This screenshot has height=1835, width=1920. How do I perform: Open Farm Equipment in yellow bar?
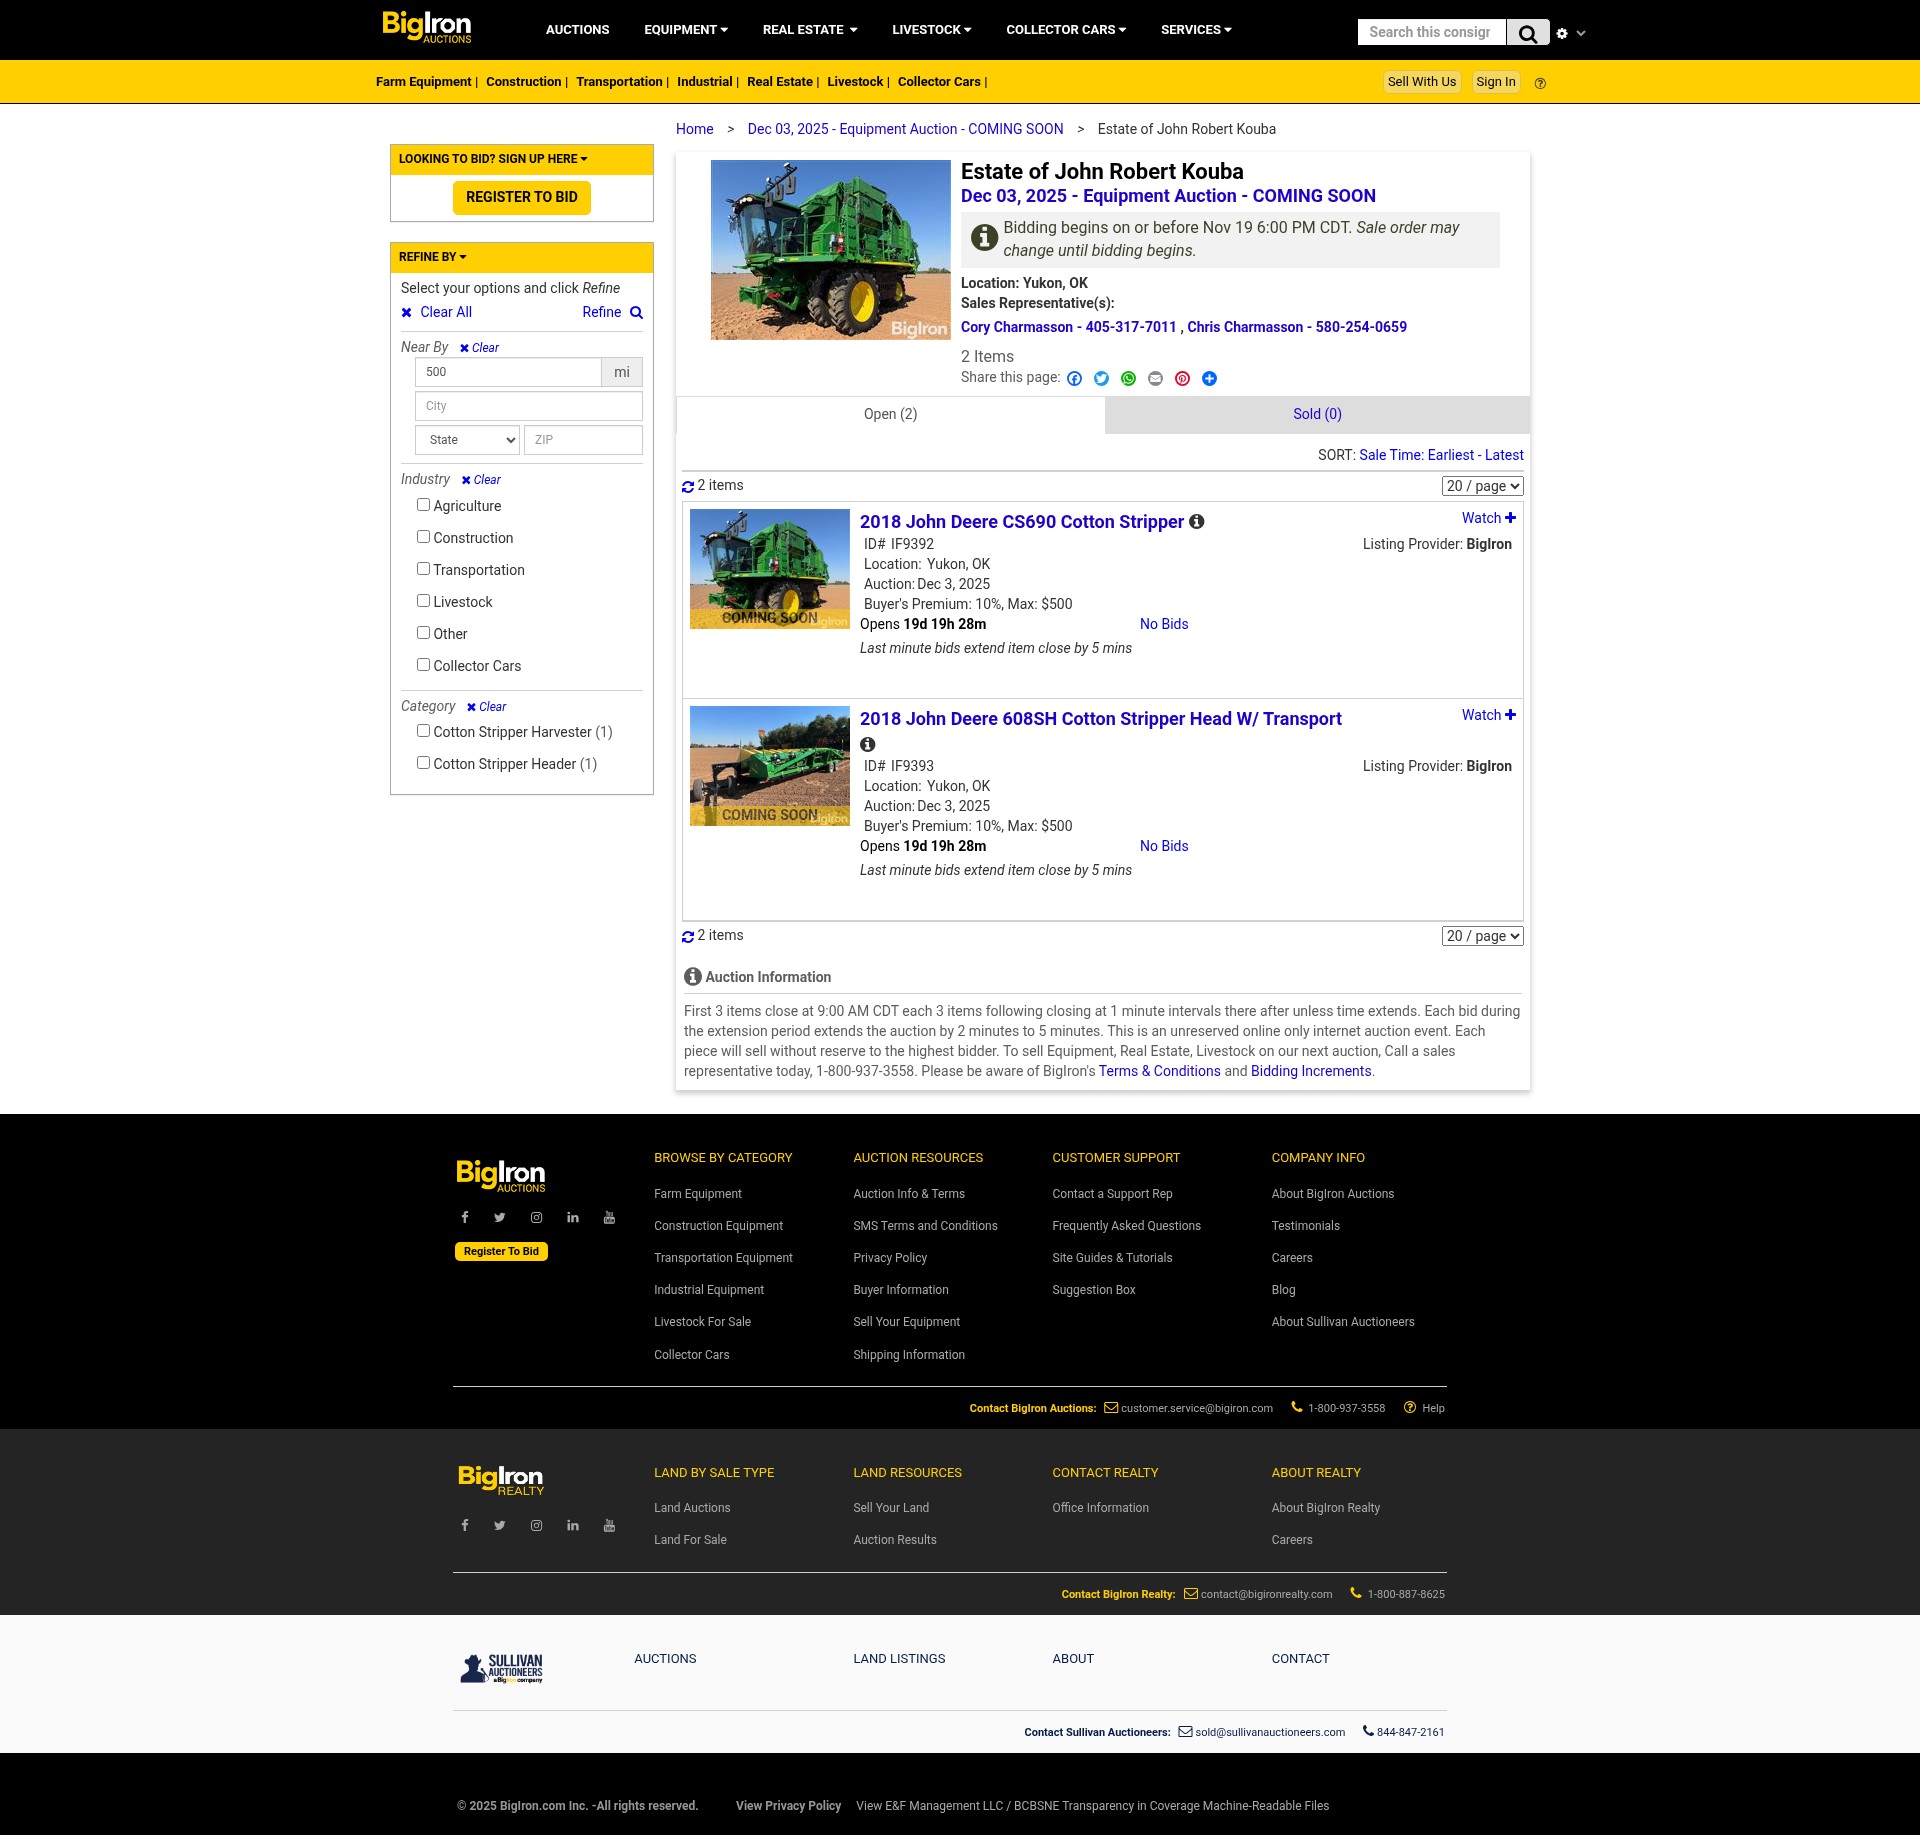tap(423, 82)
